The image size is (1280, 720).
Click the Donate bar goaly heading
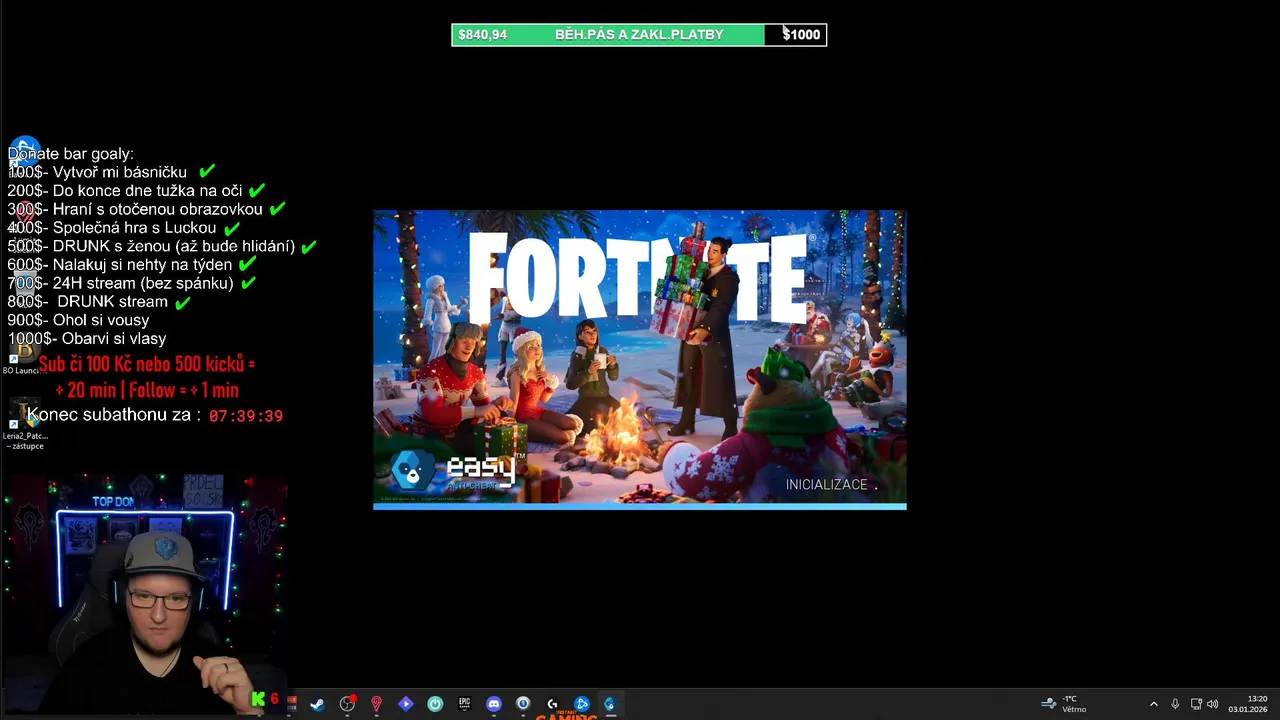70,154
